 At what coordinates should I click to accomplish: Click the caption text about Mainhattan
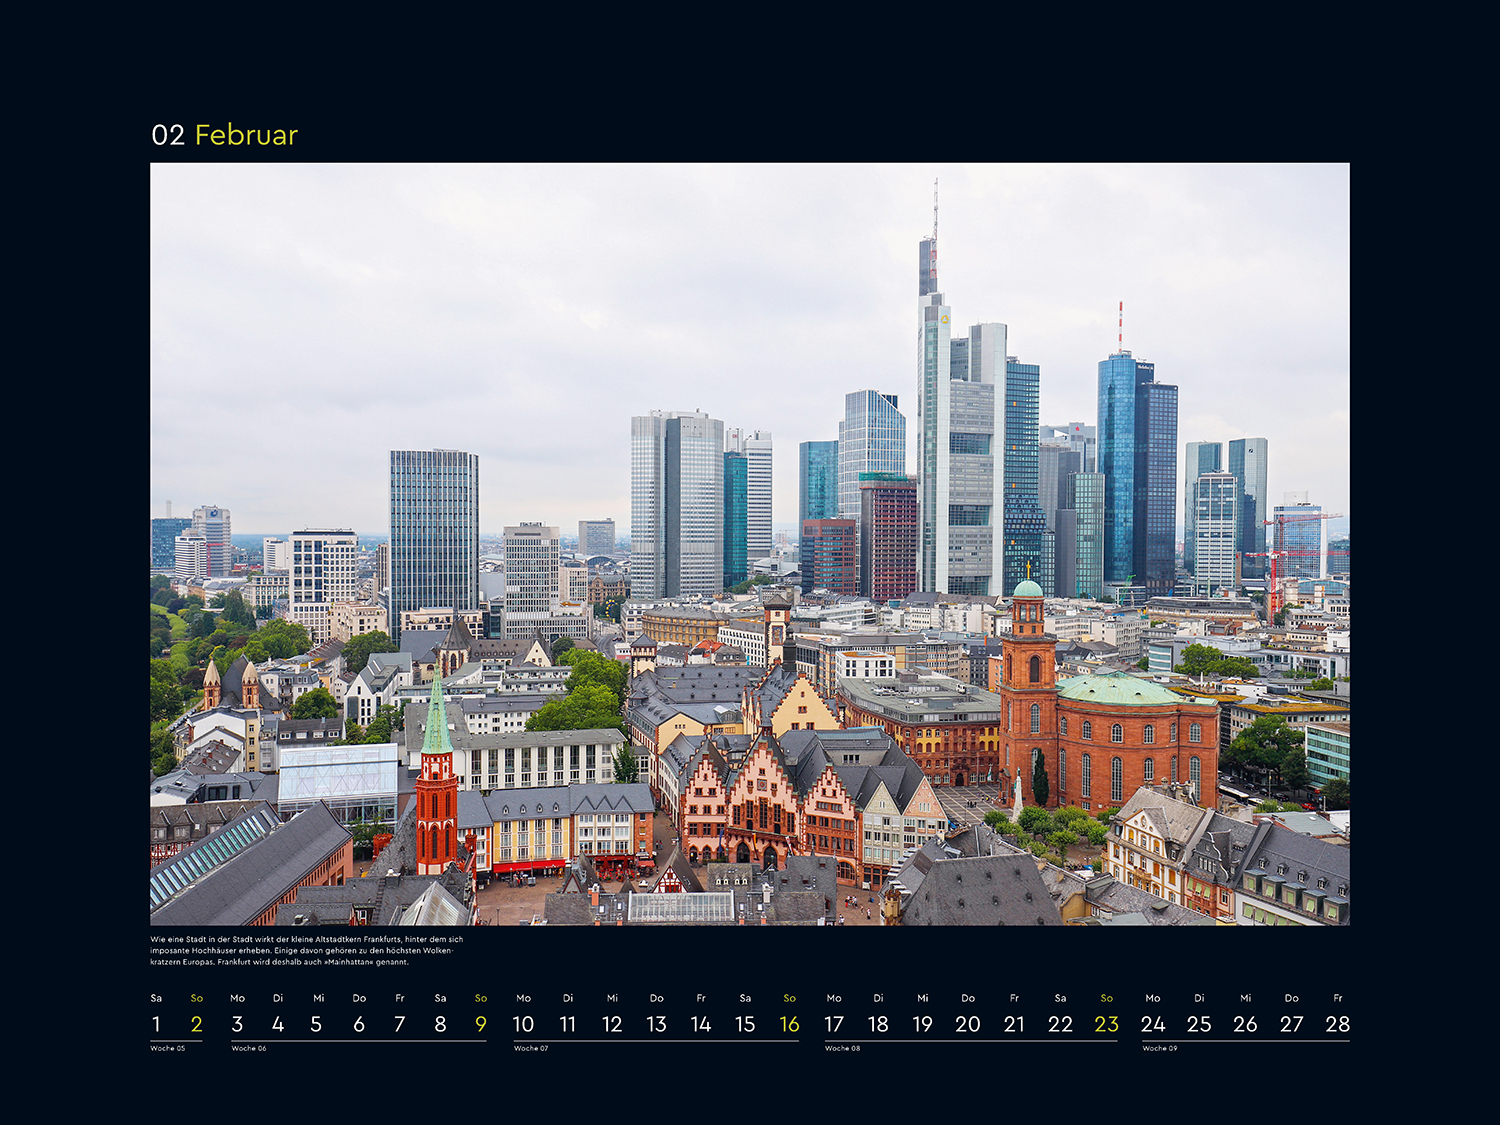(300, 952)
